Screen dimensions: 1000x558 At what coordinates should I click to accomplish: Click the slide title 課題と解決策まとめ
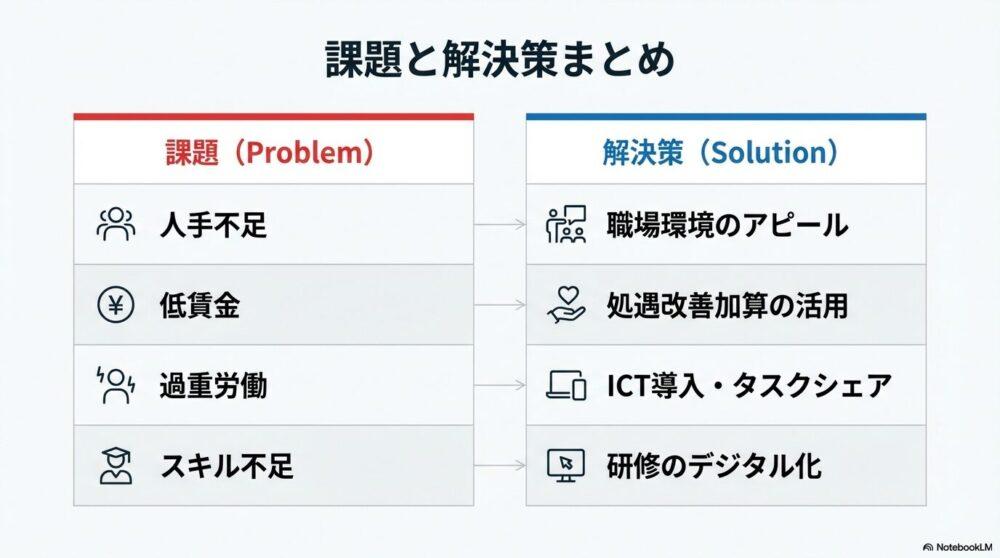click(500, 60)
